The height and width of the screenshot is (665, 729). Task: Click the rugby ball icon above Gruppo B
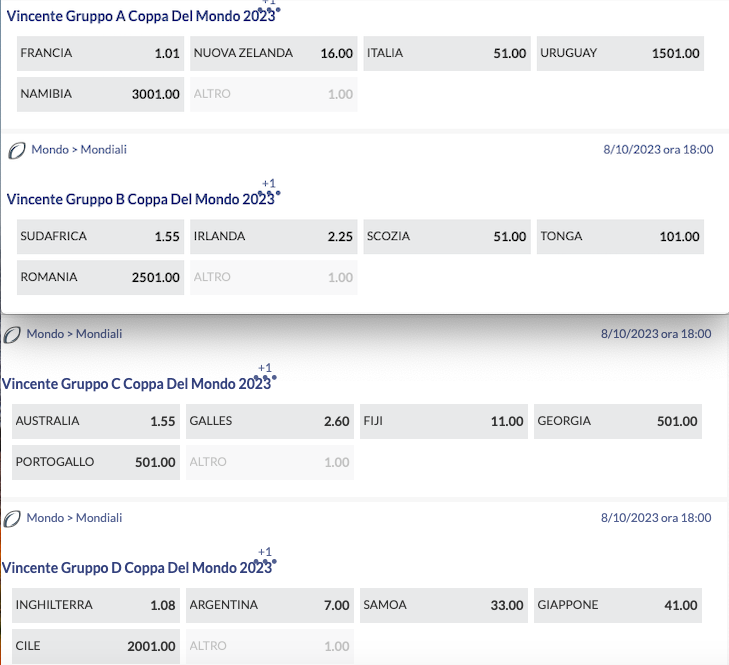coord(16,150)
